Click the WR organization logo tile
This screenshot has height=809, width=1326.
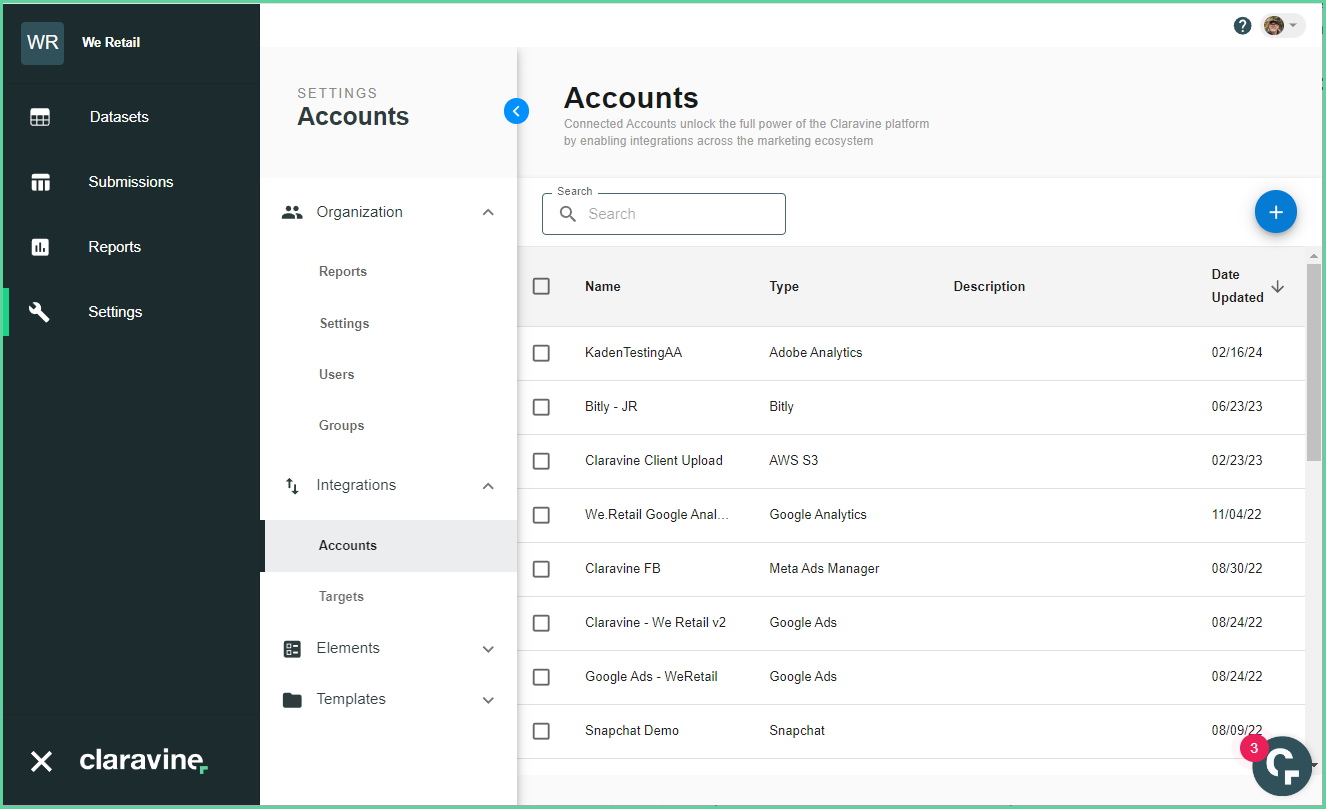coord(42,43)
